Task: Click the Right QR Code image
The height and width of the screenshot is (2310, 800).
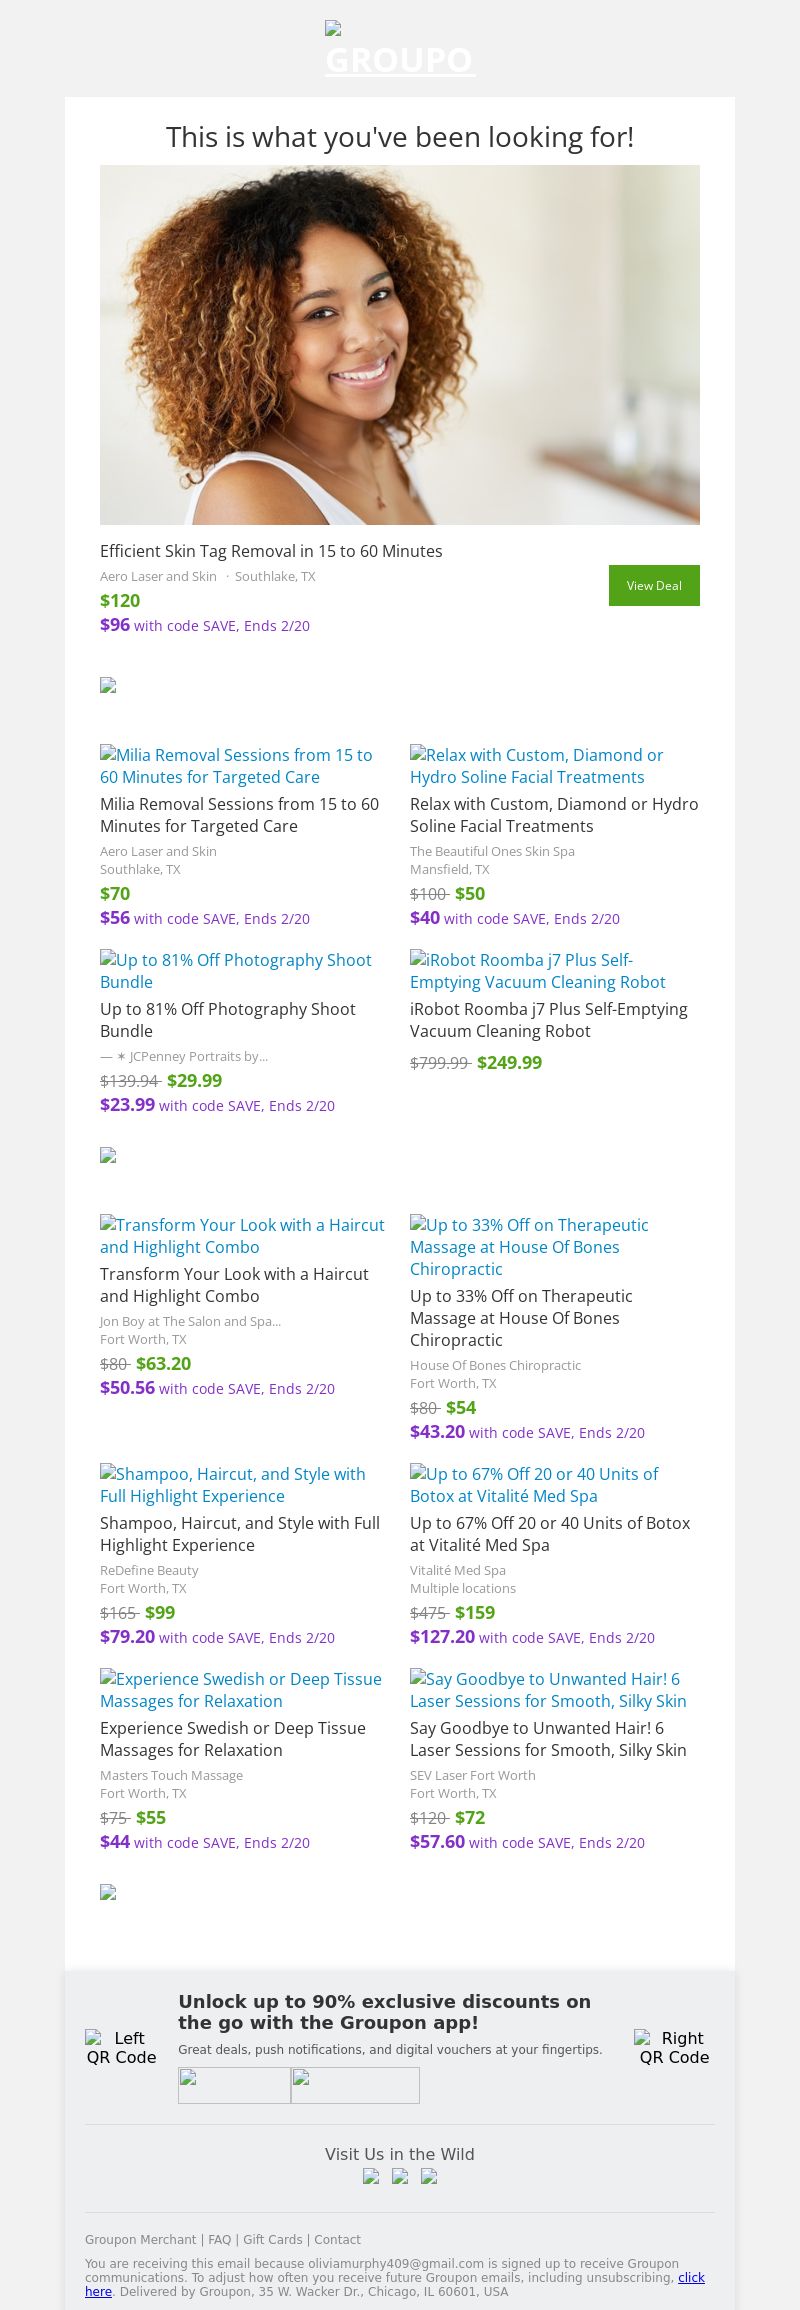Action: [674, 2047]
